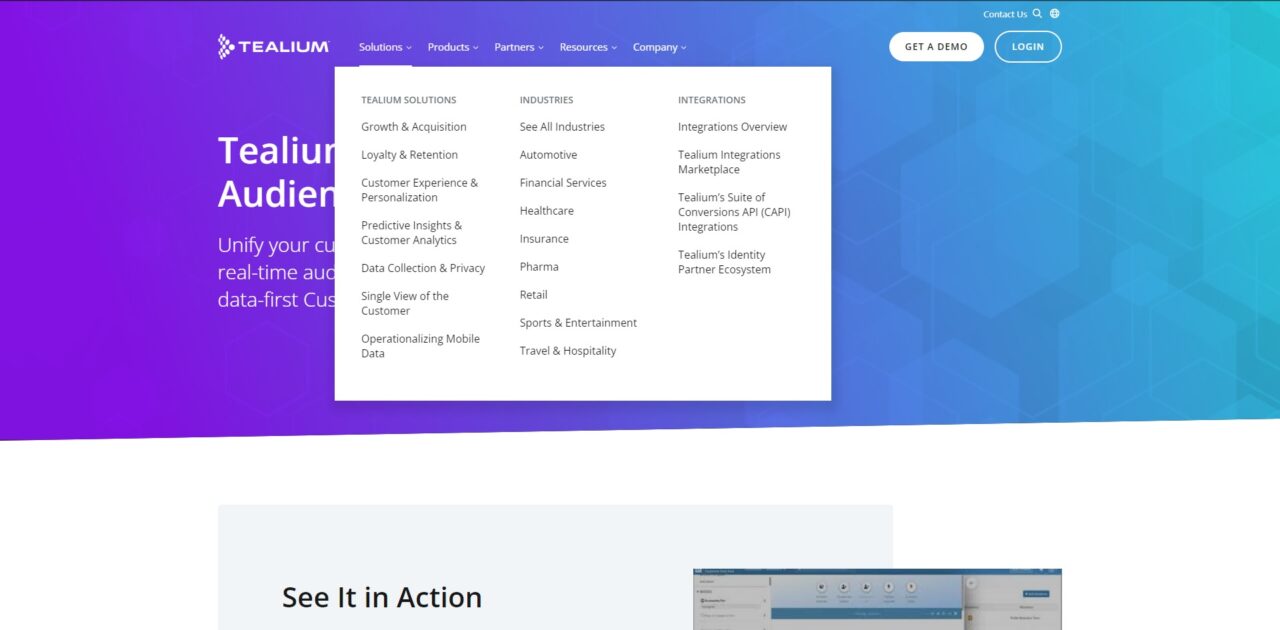Select Single View of the Customer
Screen dimensions: 1280x630
tap(405, 303)
